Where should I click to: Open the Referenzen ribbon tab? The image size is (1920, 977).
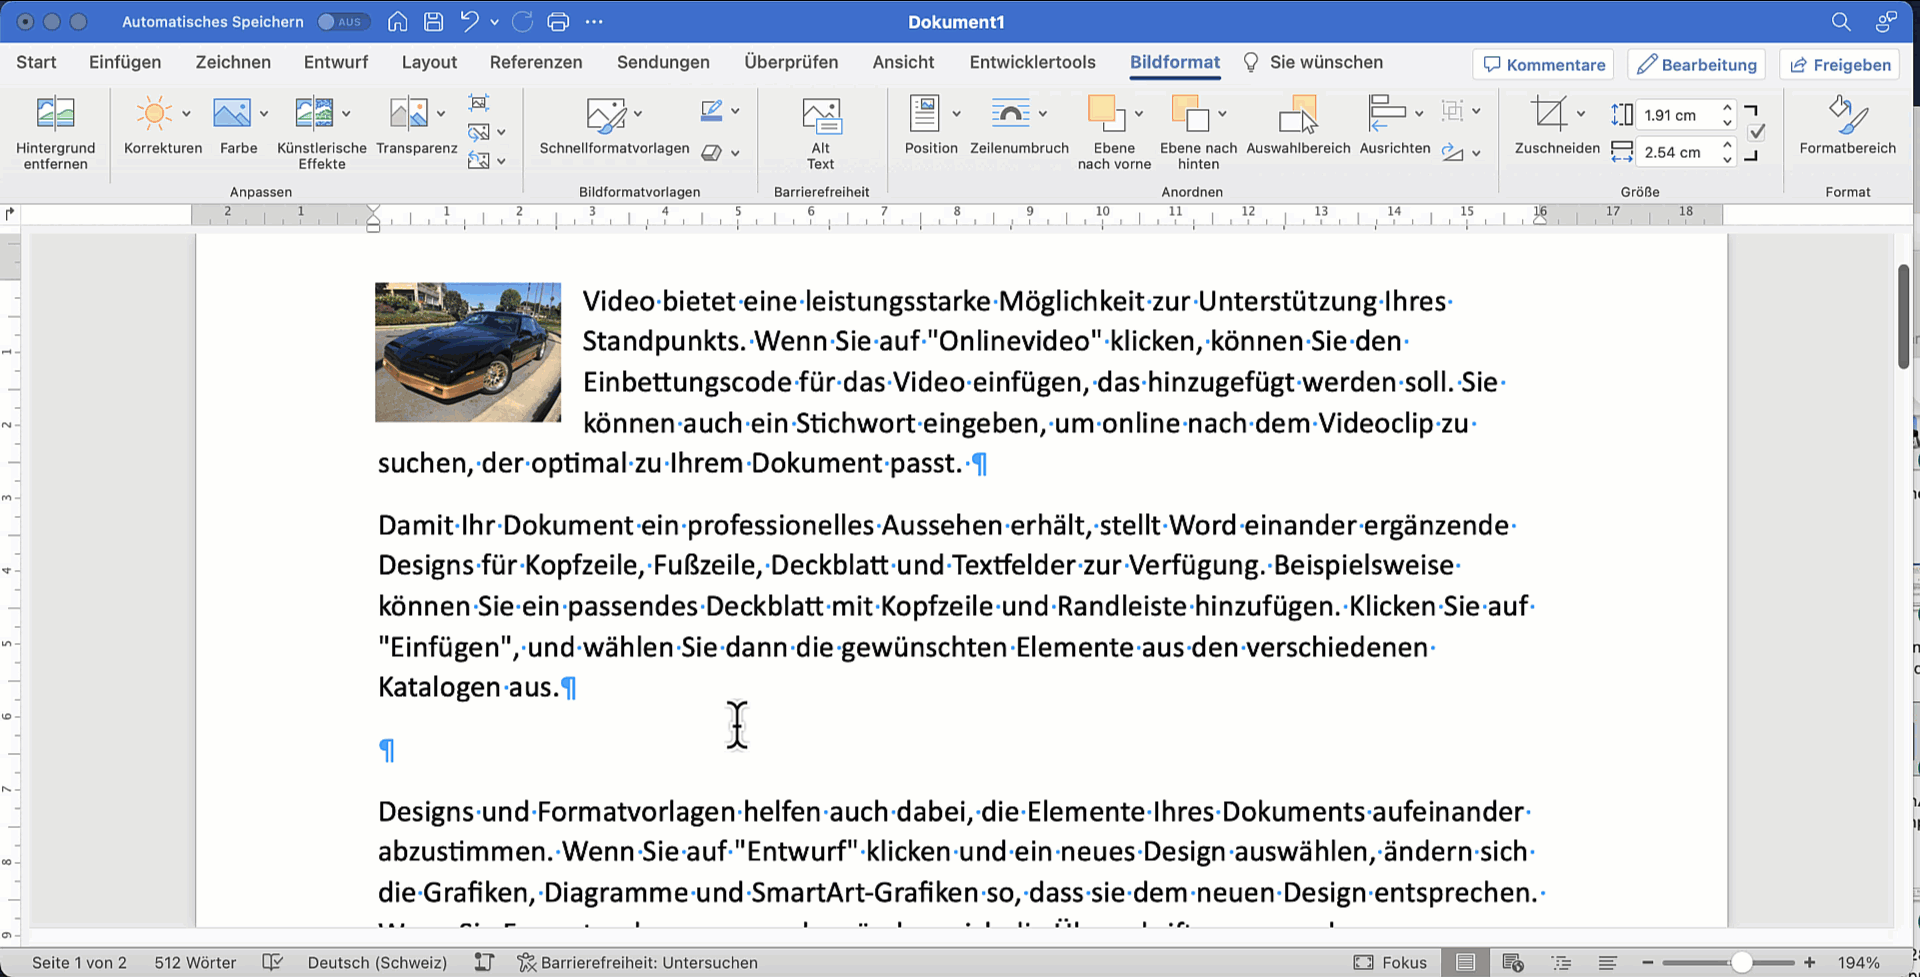click(535, 62)
